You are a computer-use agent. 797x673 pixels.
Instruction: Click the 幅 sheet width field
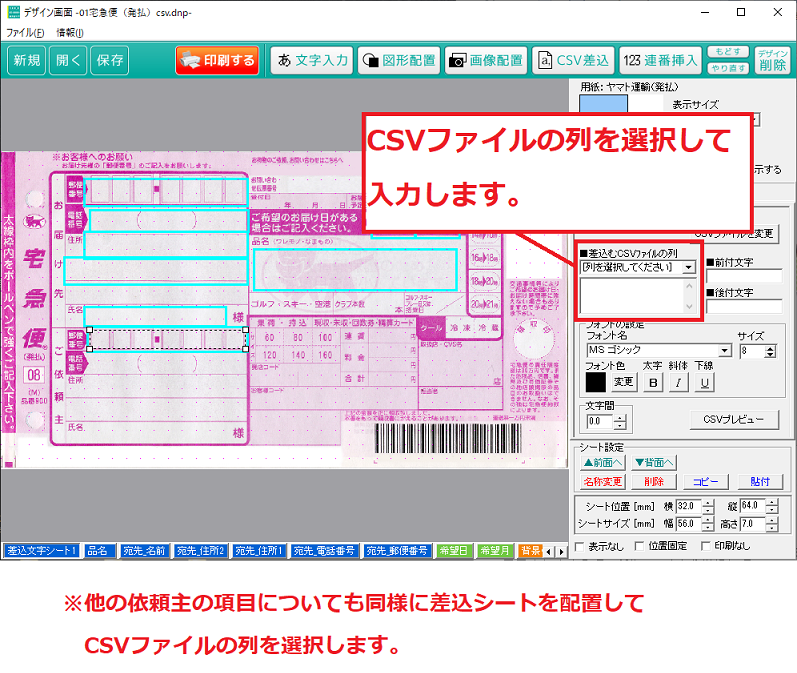coord(689,524)
